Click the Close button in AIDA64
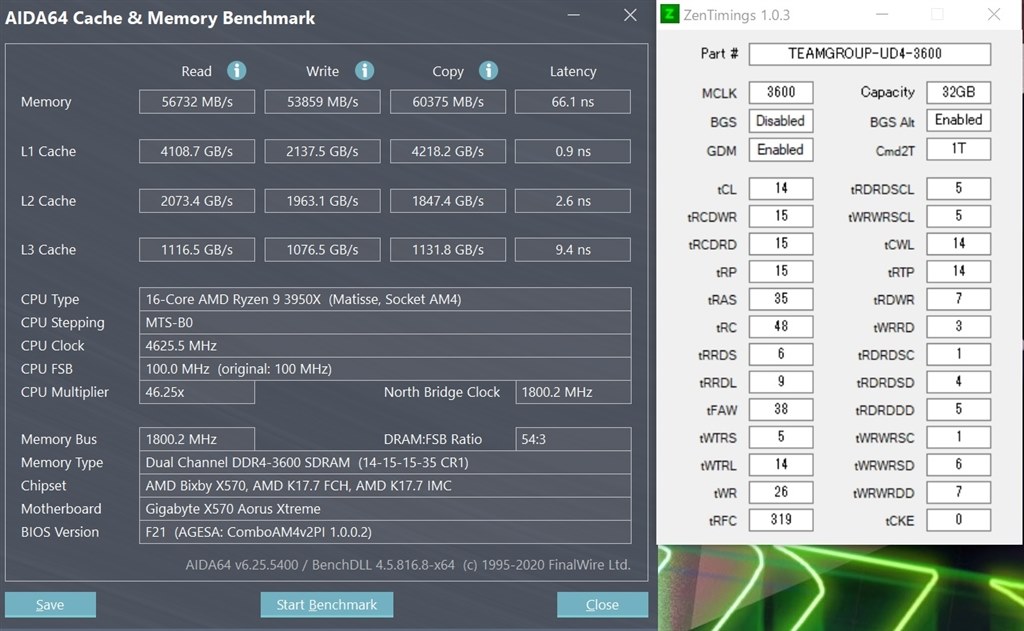 click(x=602, y=604)
